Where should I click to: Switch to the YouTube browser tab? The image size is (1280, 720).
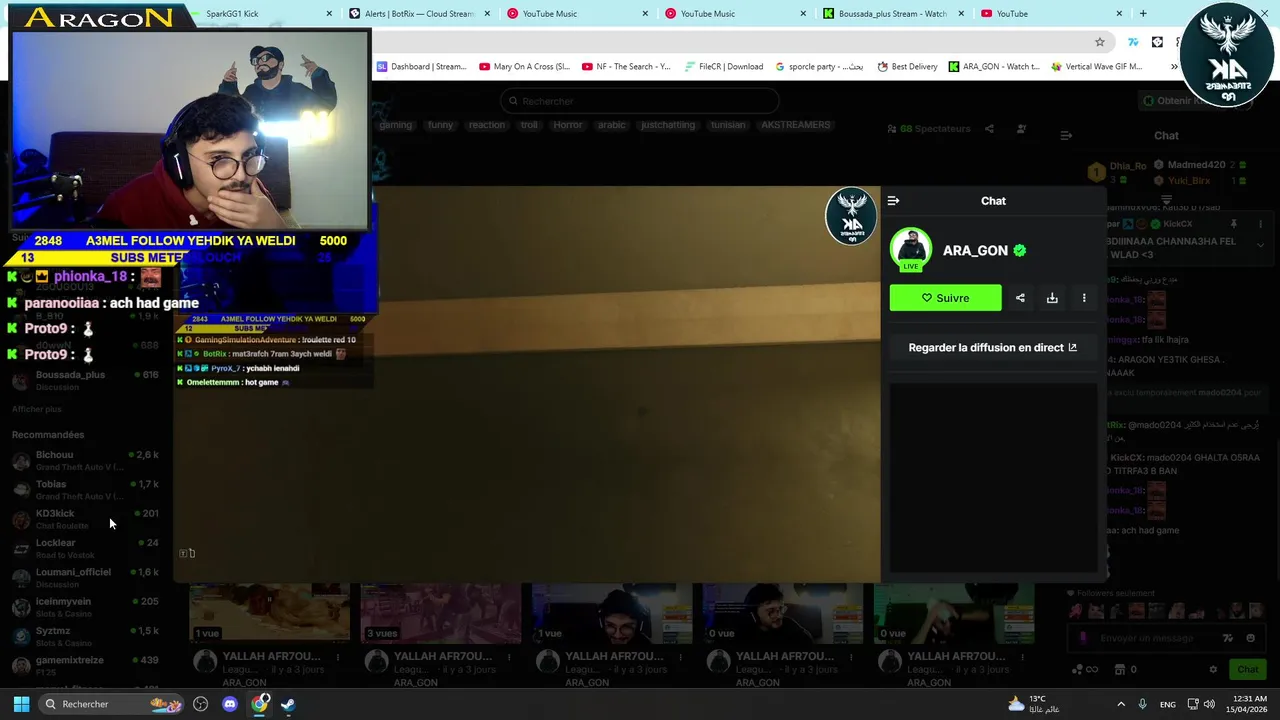(1050, 14)
